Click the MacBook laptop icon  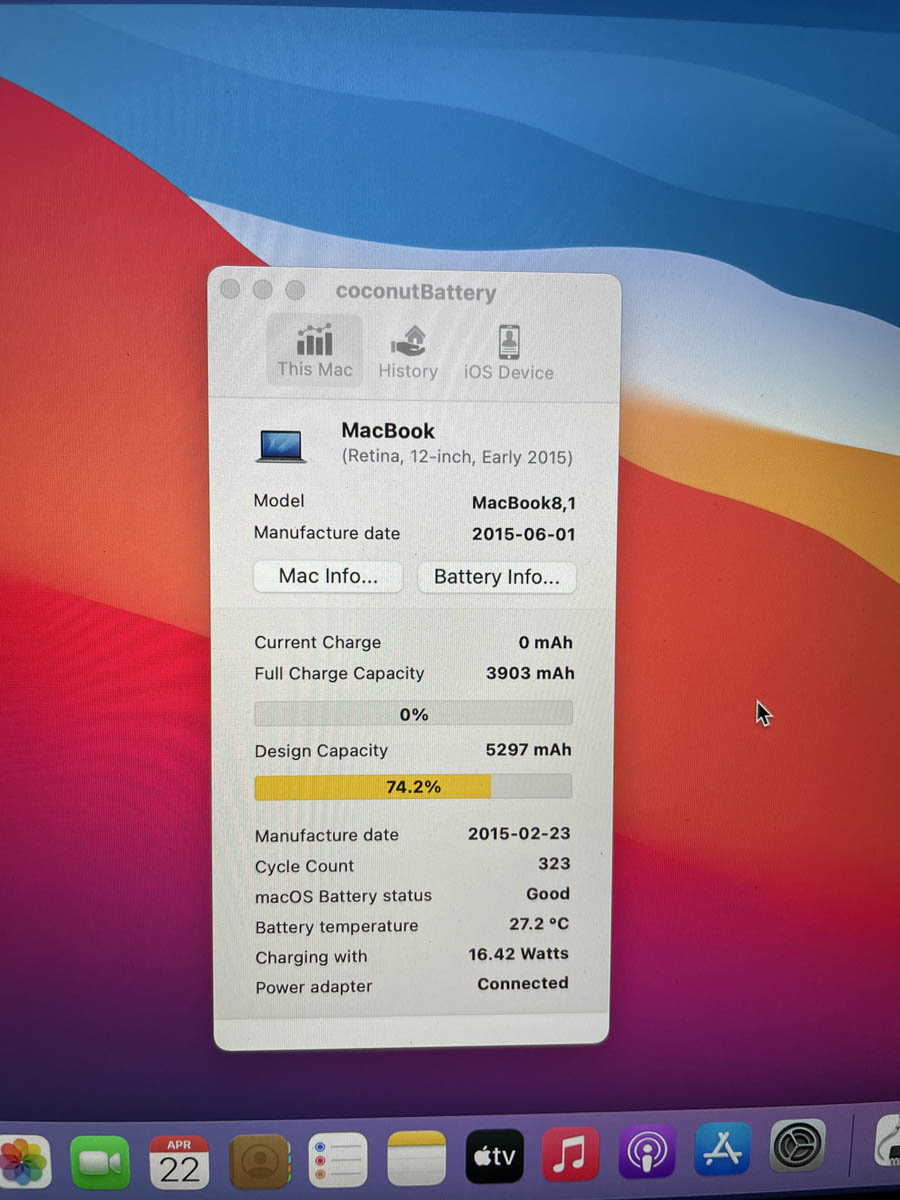coord(281,445)
